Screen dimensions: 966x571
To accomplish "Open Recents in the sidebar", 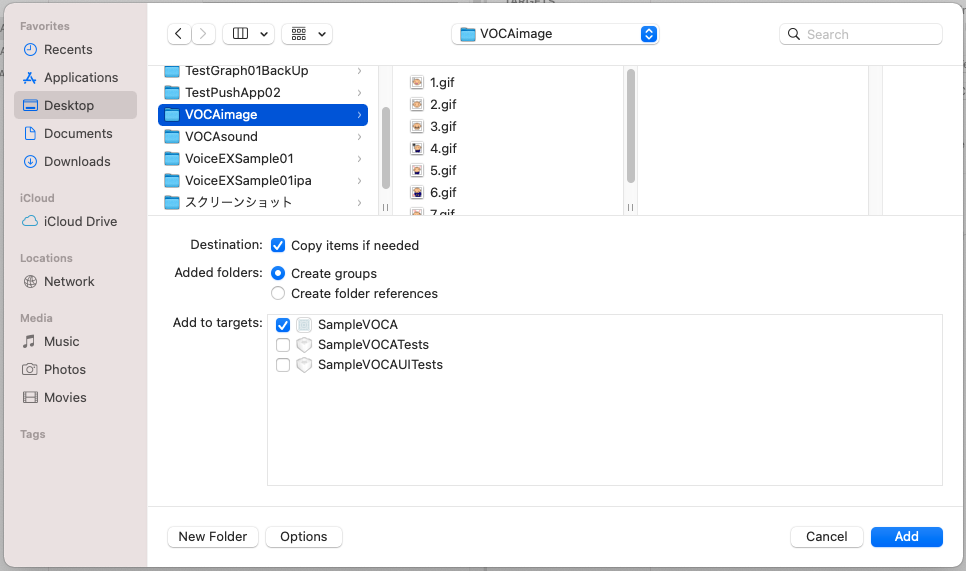I will 68,49.
